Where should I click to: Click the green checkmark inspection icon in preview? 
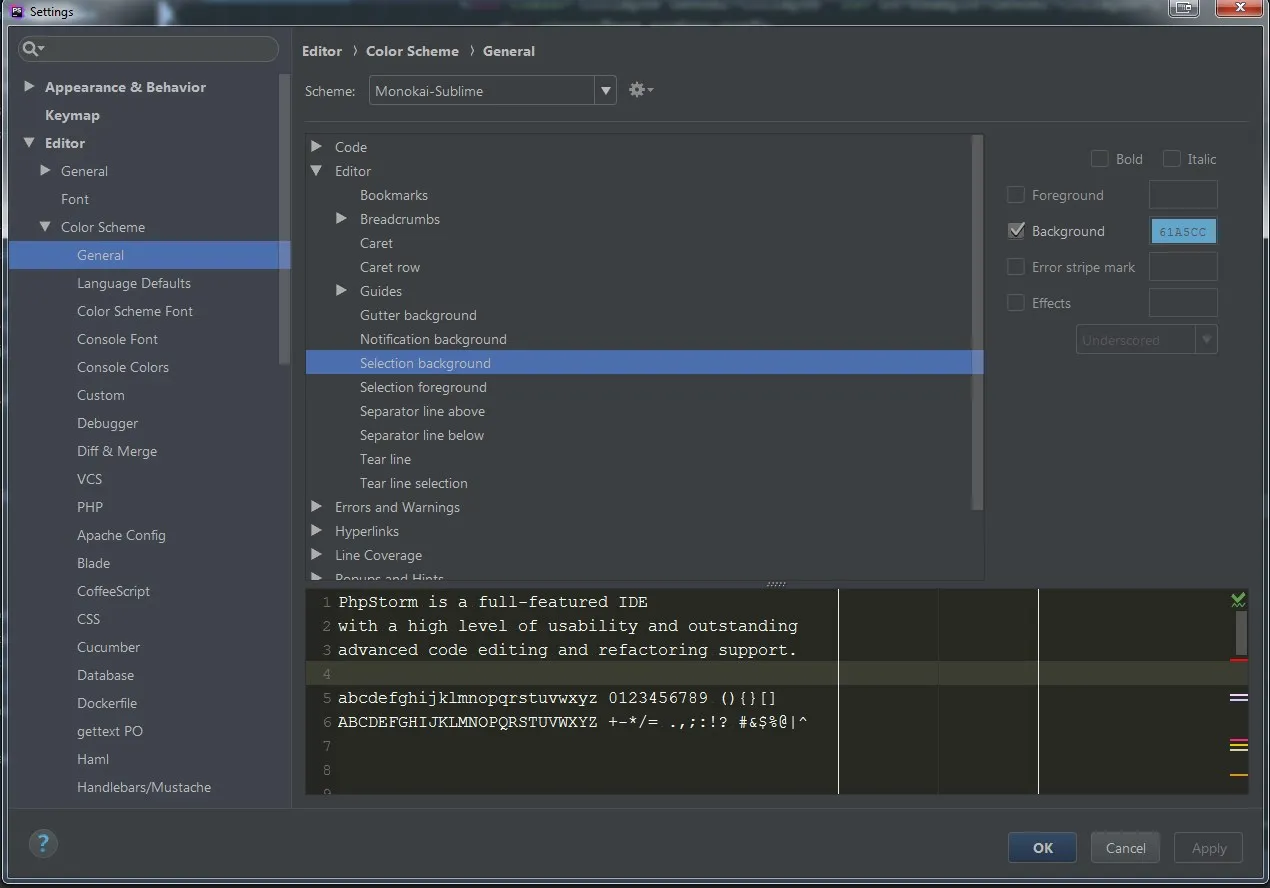[1238, 600]
